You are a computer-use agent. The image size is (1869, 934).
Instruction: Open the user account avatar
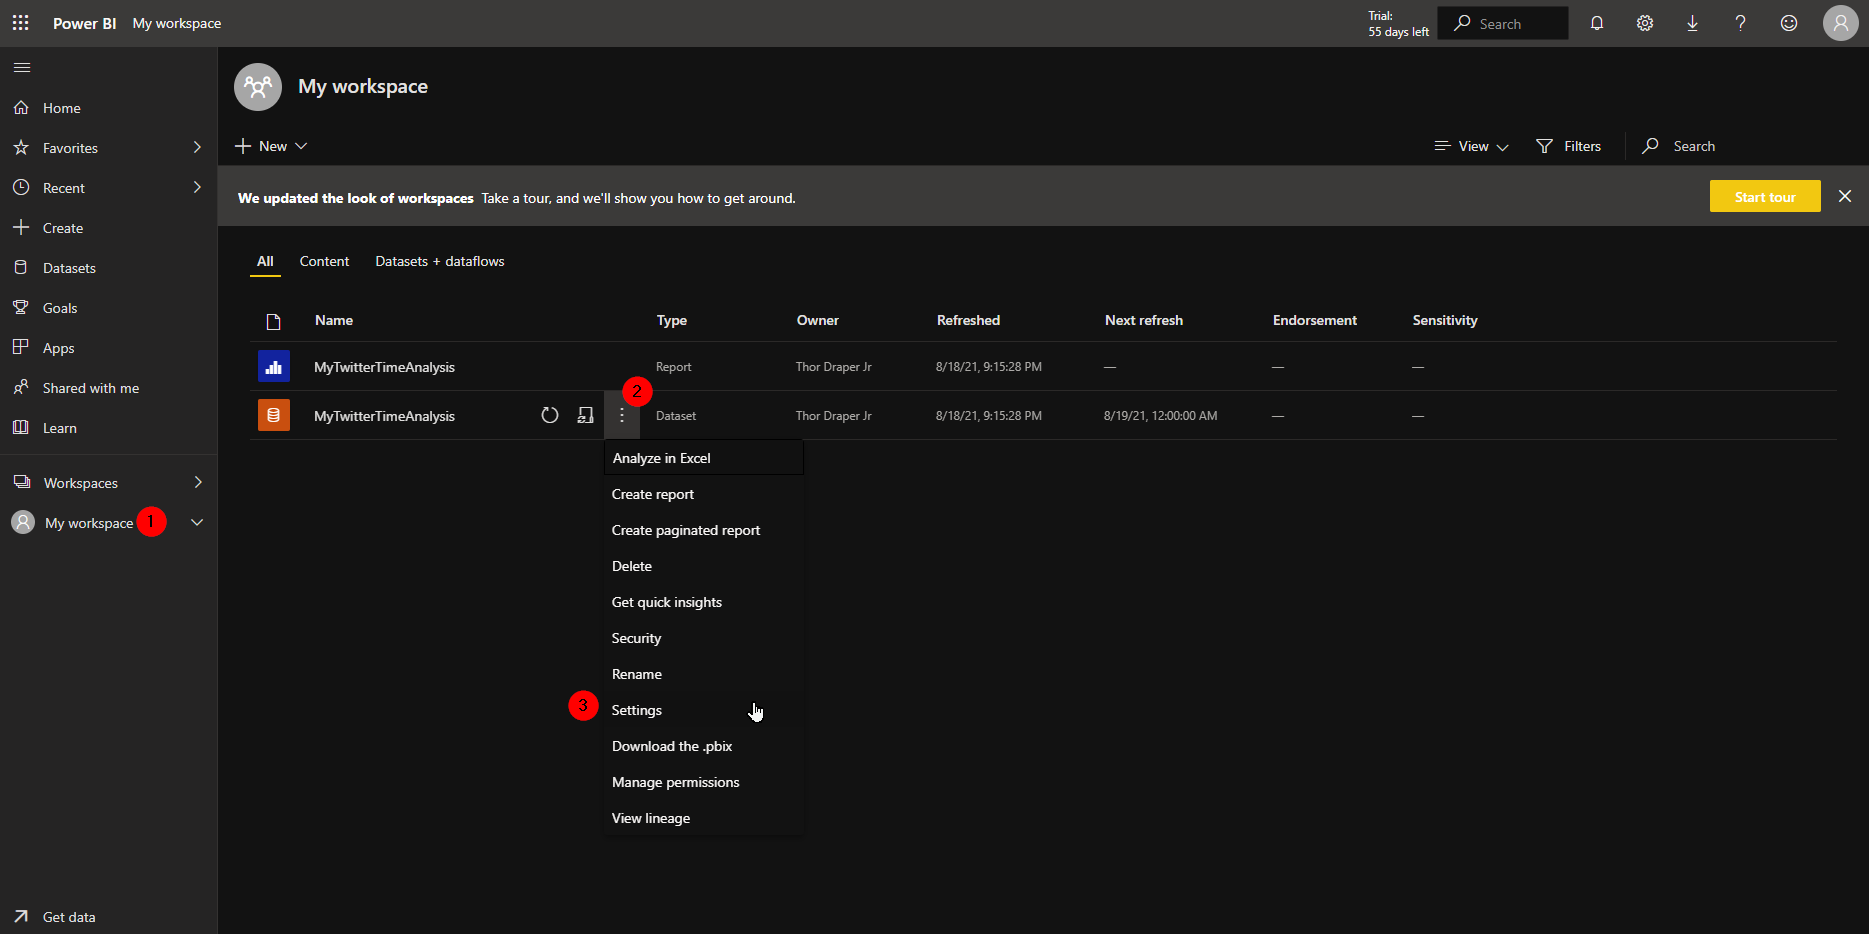click(1841, 23)
